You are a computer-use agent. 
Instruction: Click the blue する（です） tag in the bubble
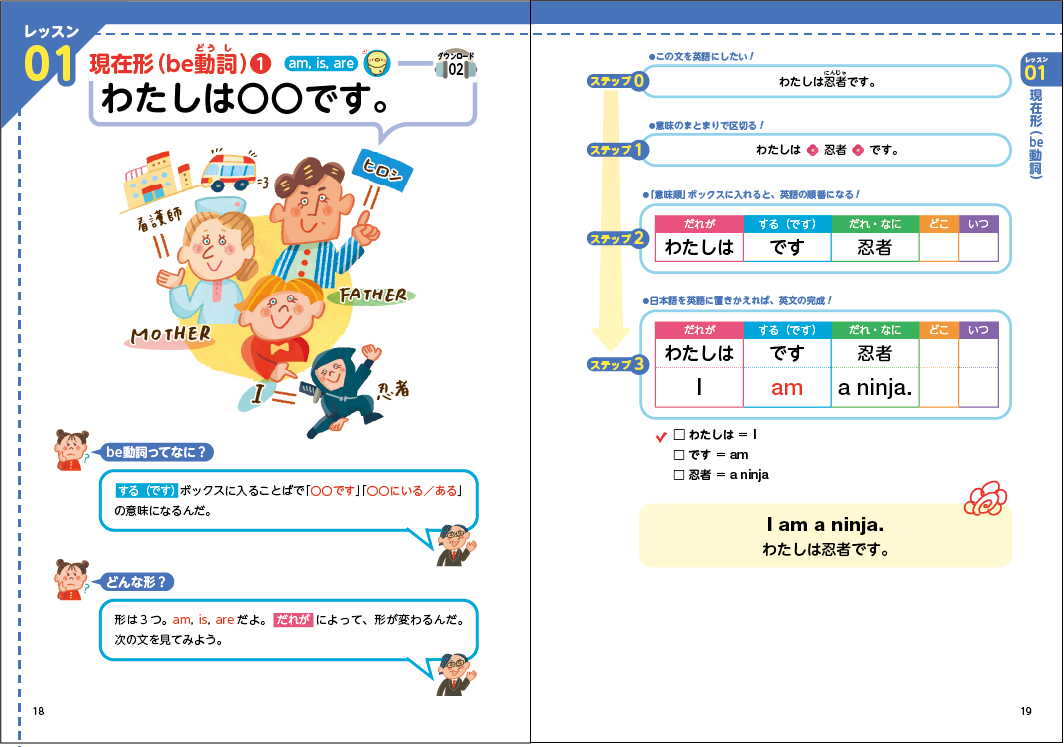147,490
